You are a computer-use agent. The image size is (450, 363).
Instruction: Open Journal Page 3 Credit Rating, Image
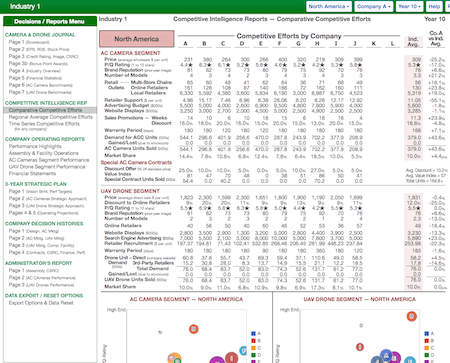[x=43, y=56]
